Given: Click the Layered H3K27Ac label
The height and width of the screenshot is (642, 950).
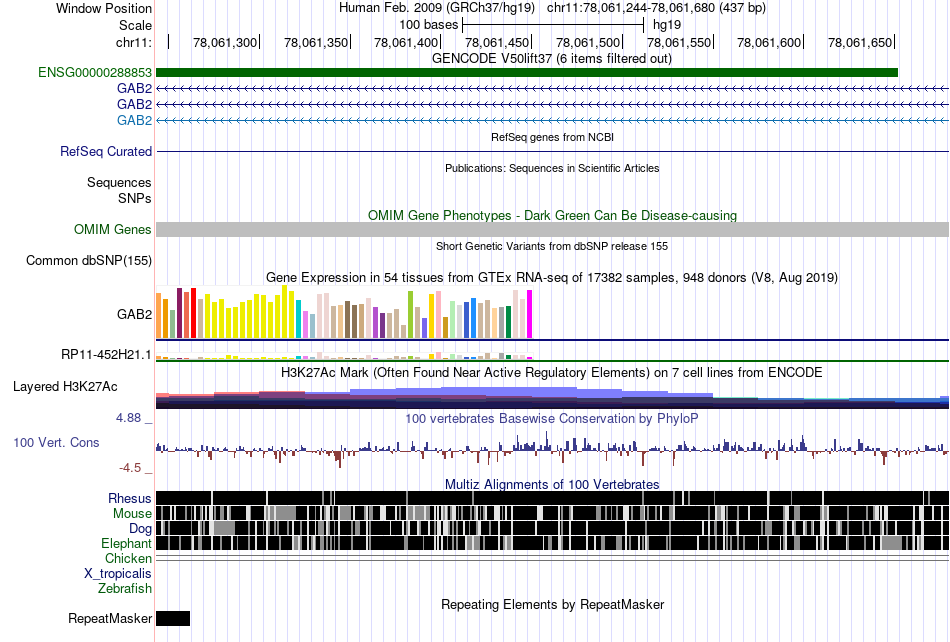Looking at the screenshot, I should (x=65, y=386).
